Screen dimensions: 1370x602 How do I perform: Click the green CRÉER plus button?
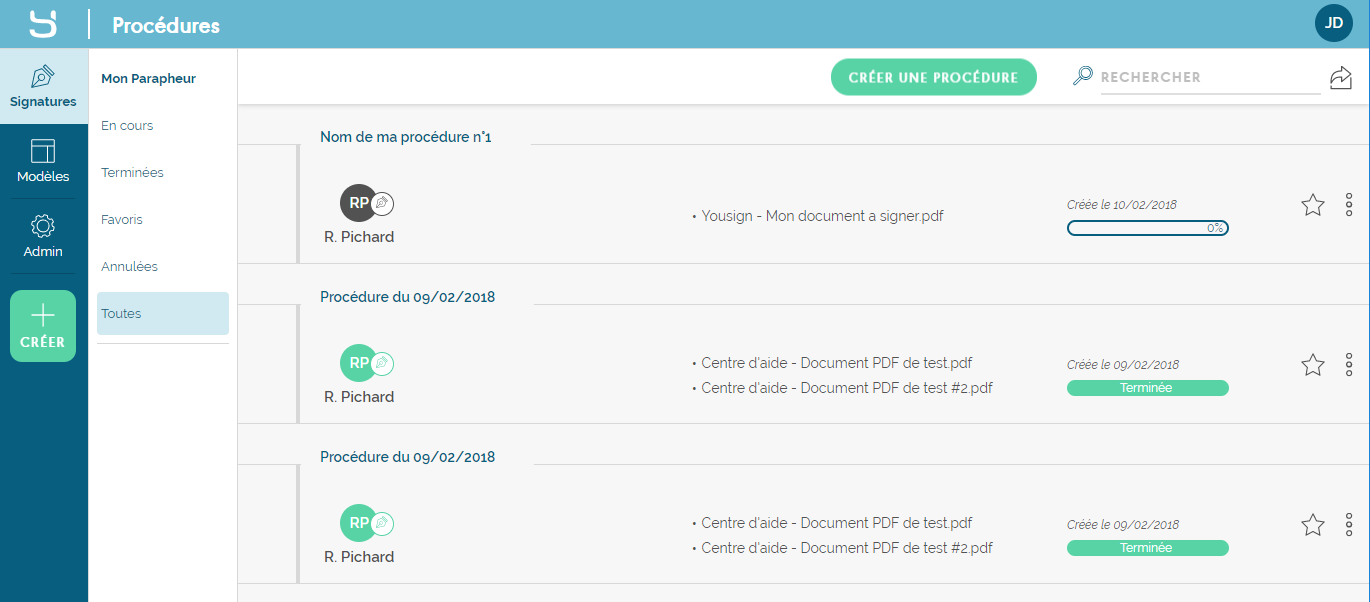point(43,326)
